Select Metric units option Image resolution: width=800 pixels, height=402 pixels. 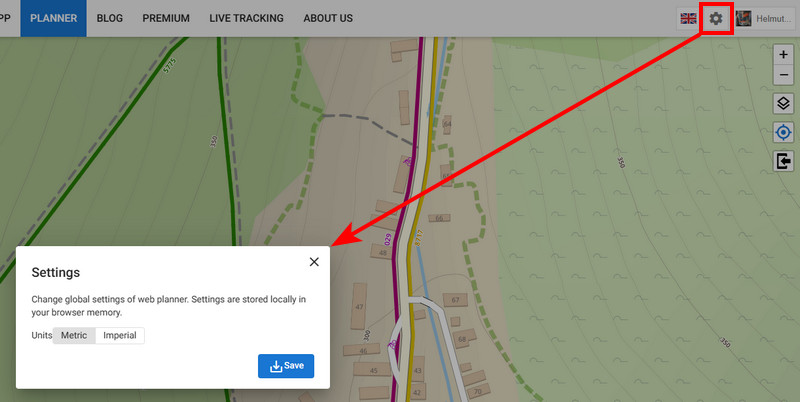pos(74,335)
